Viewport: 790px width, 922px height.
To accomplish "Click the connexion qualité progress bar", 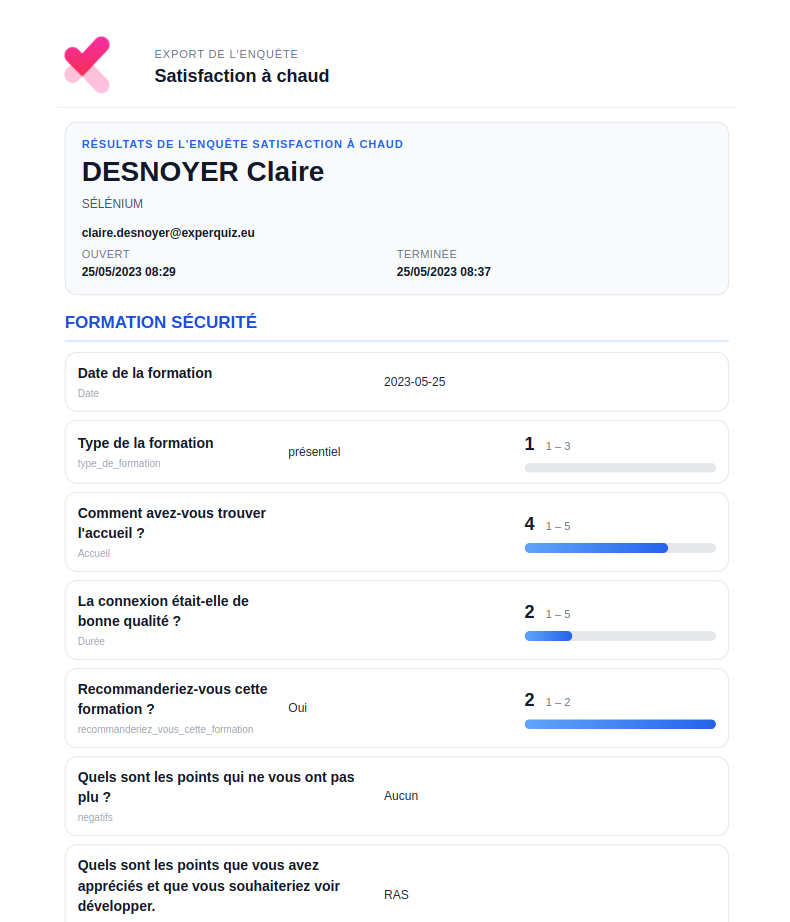I will (x=620, y=636).
